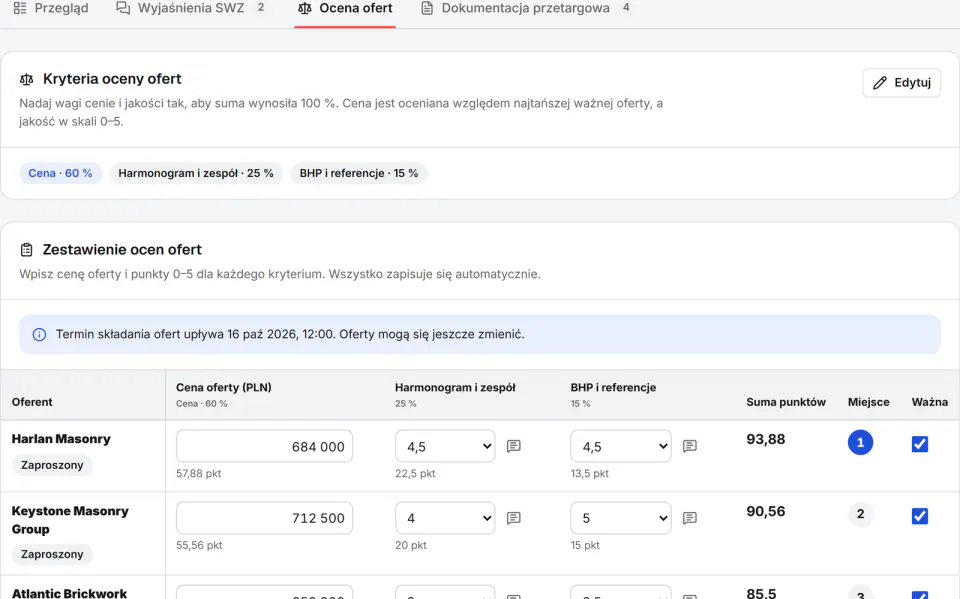Image resolution: width=960 pixels, height=599 pixels.
Task: Expand BHP i referencje score dropdown for Harlan Masonry
Action: (x=621, y=446)
